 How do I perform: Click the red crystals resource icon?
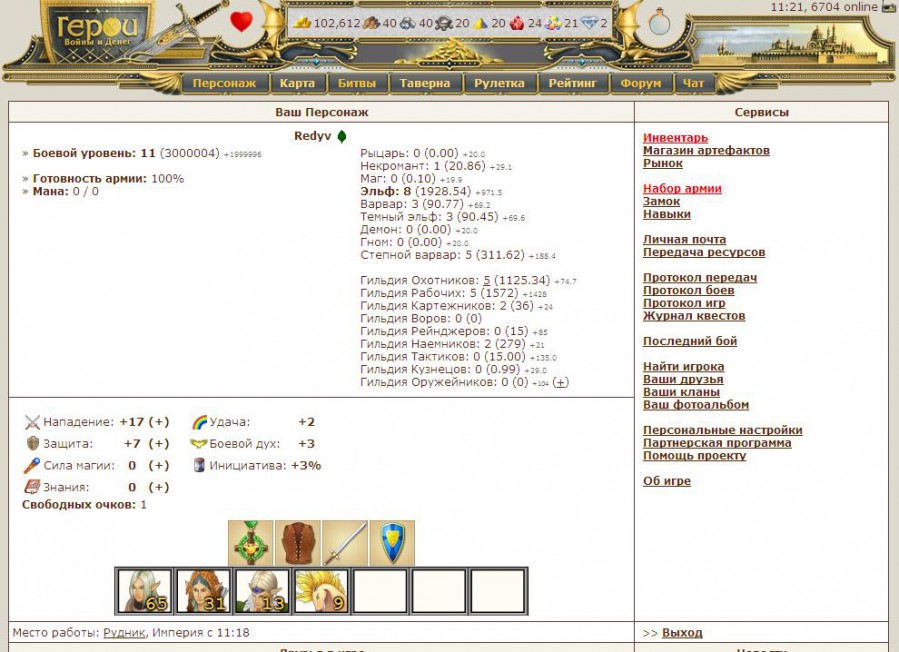517,23
